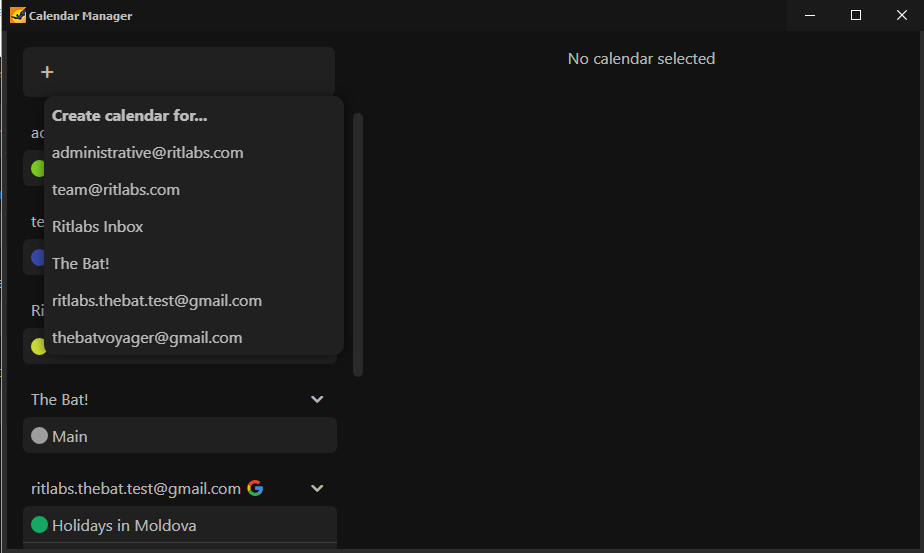
Task: Collapse The Bat! account section chevron
Action: tap(317, 400)
